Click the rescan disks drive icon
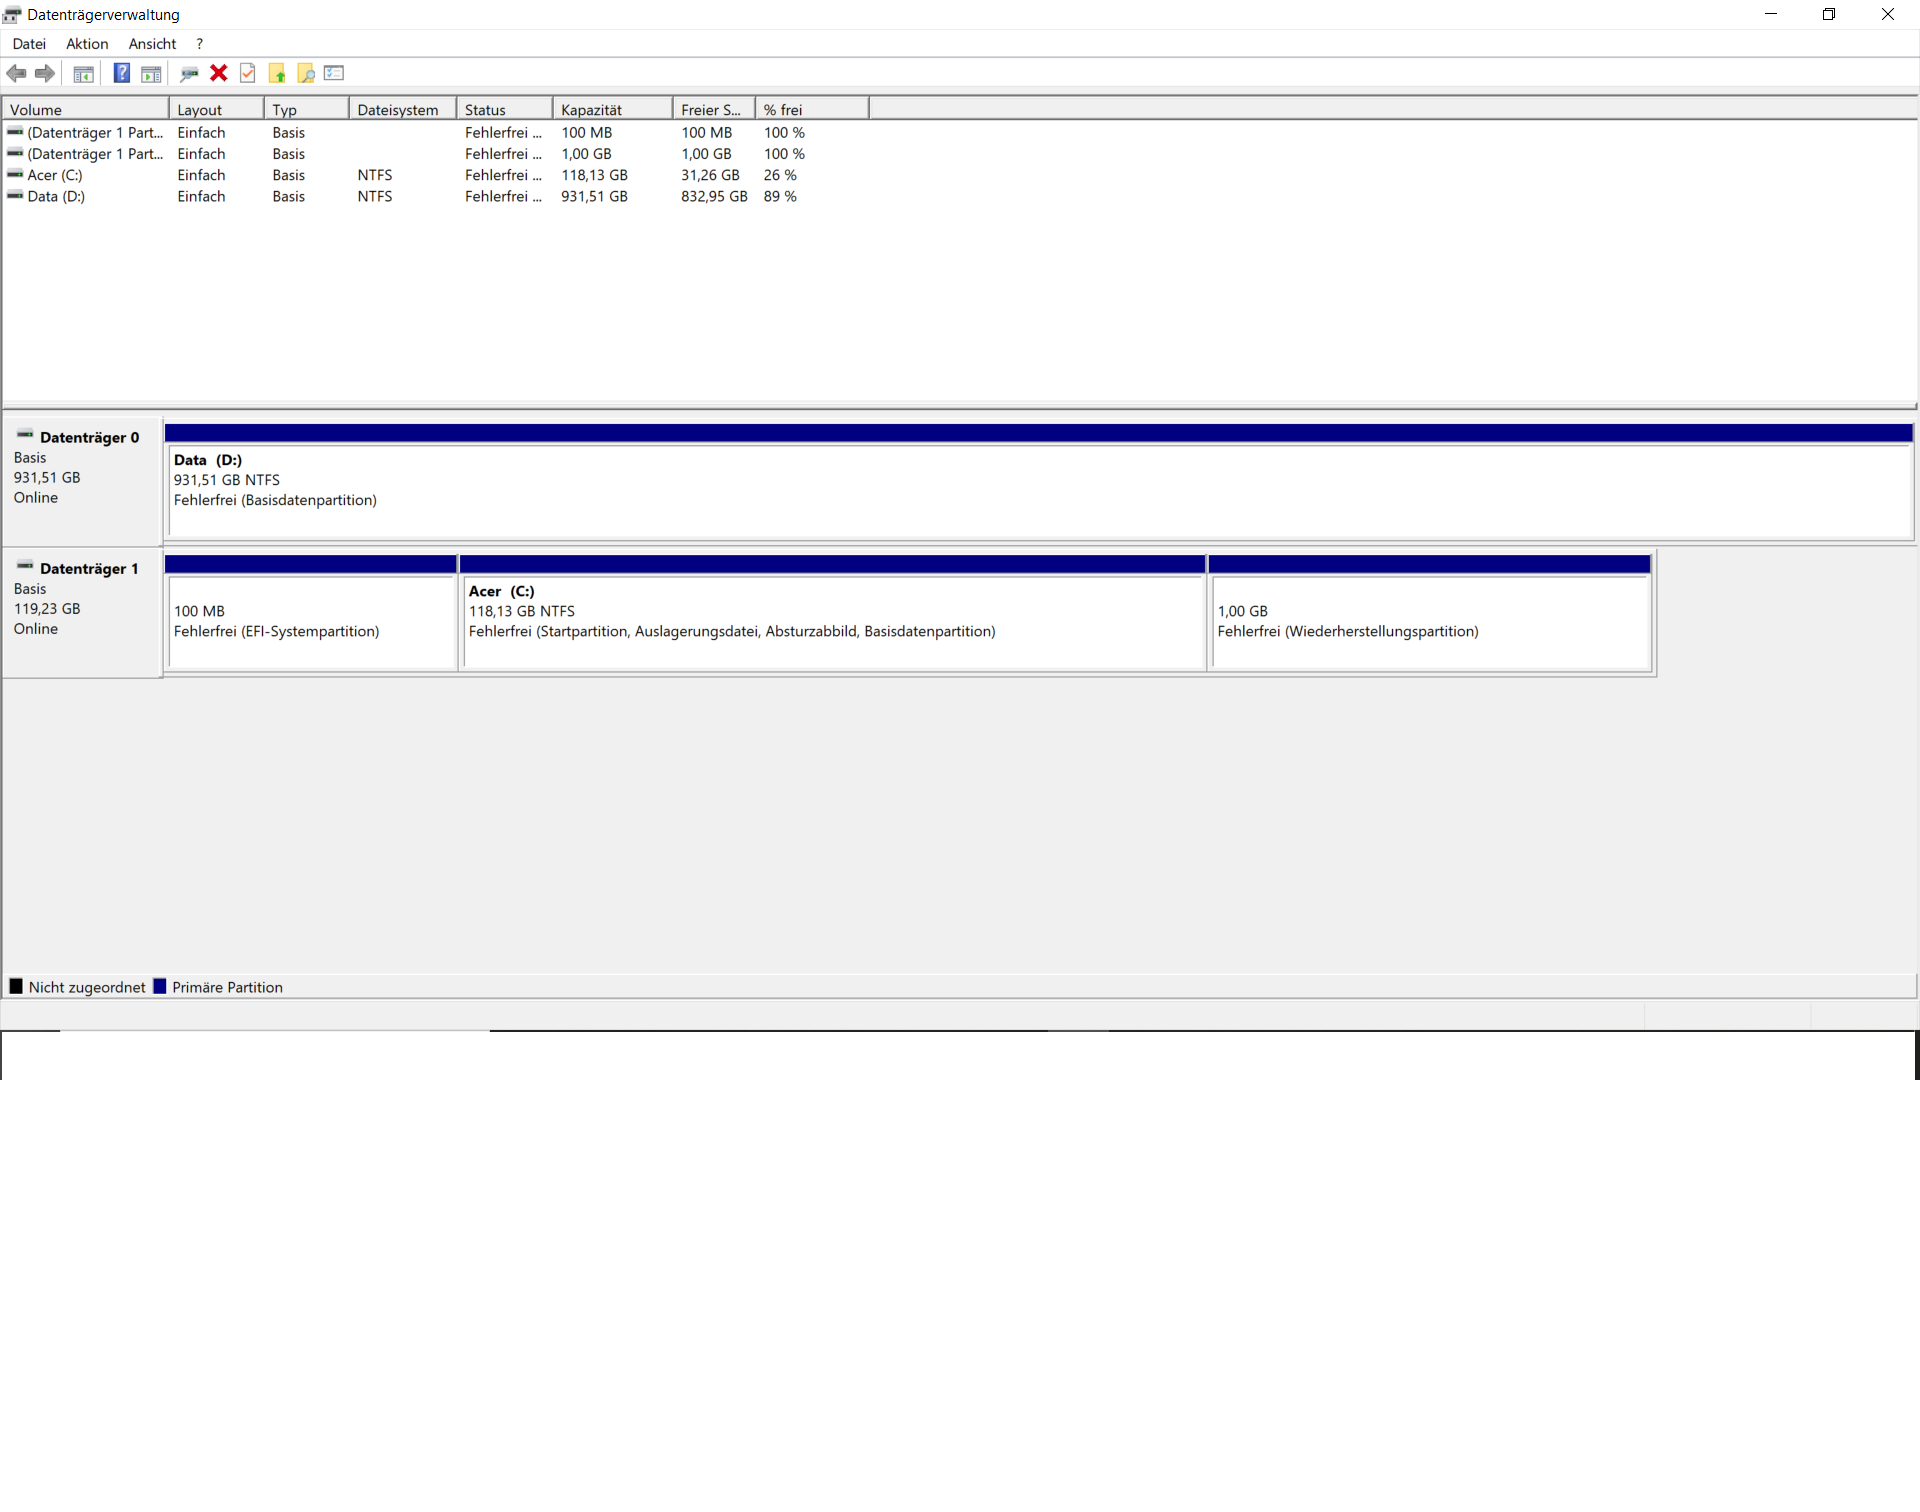Screen dimensions: 1920x1512 188,73
